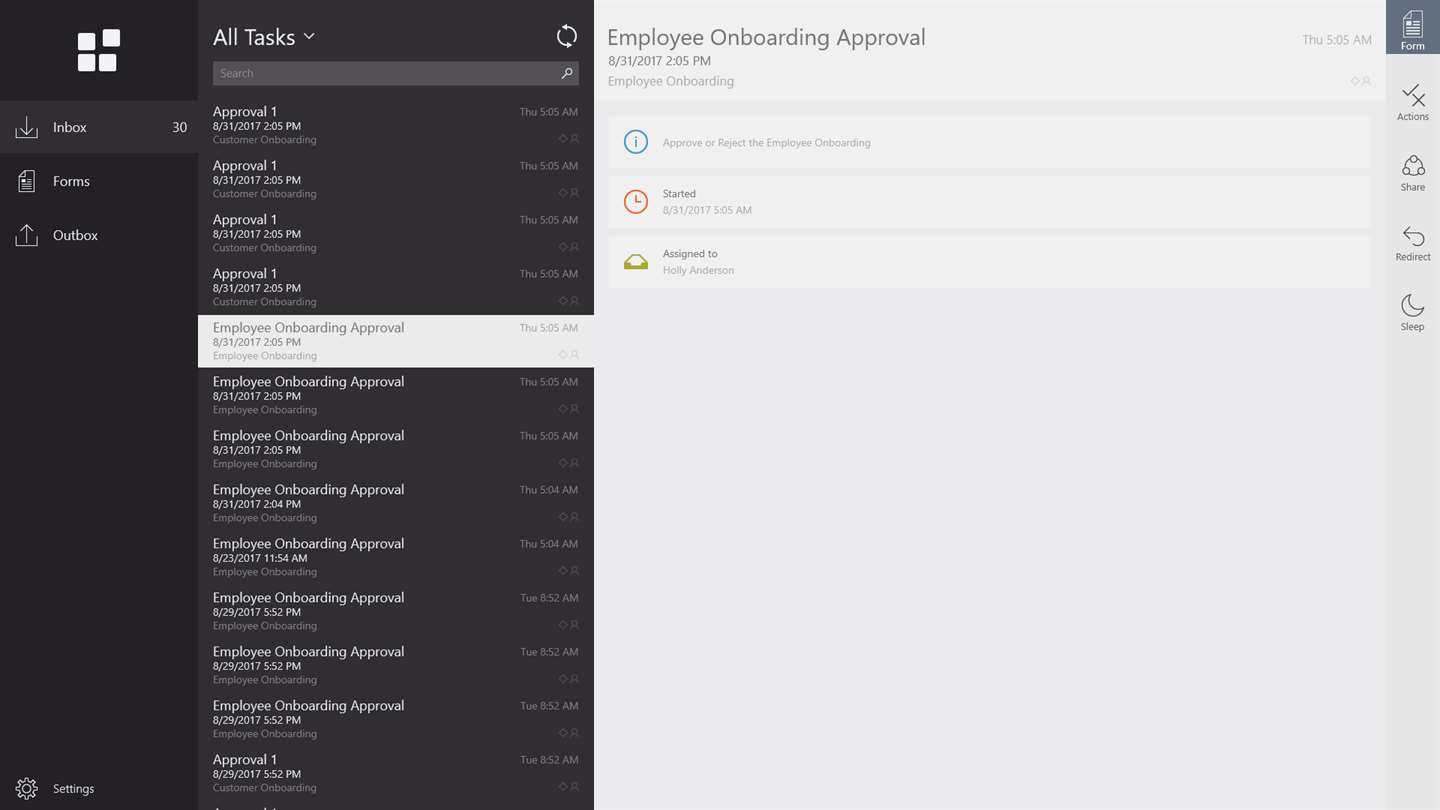Click the magnifier icon in the search box
The width and height of the screenshot is (1440, 810).
567,73
